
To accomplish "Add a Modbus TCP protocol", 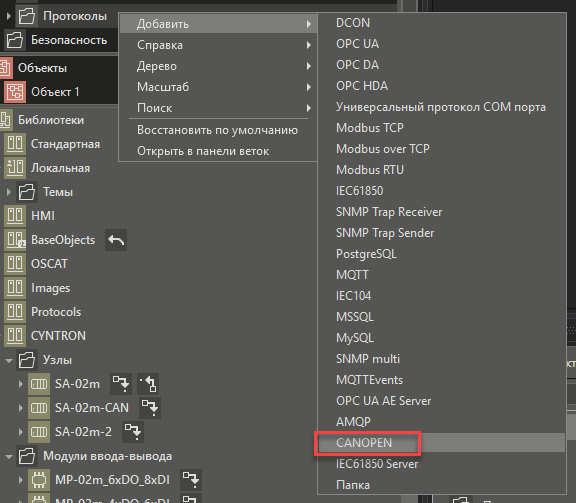I will (x=442, y=128).
